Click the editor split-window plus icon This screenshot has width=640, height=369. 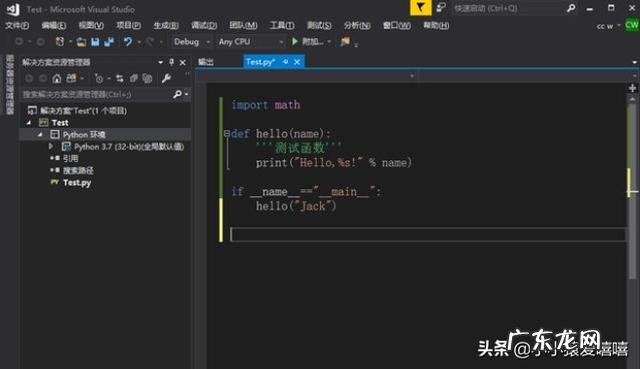pos(632,88)
